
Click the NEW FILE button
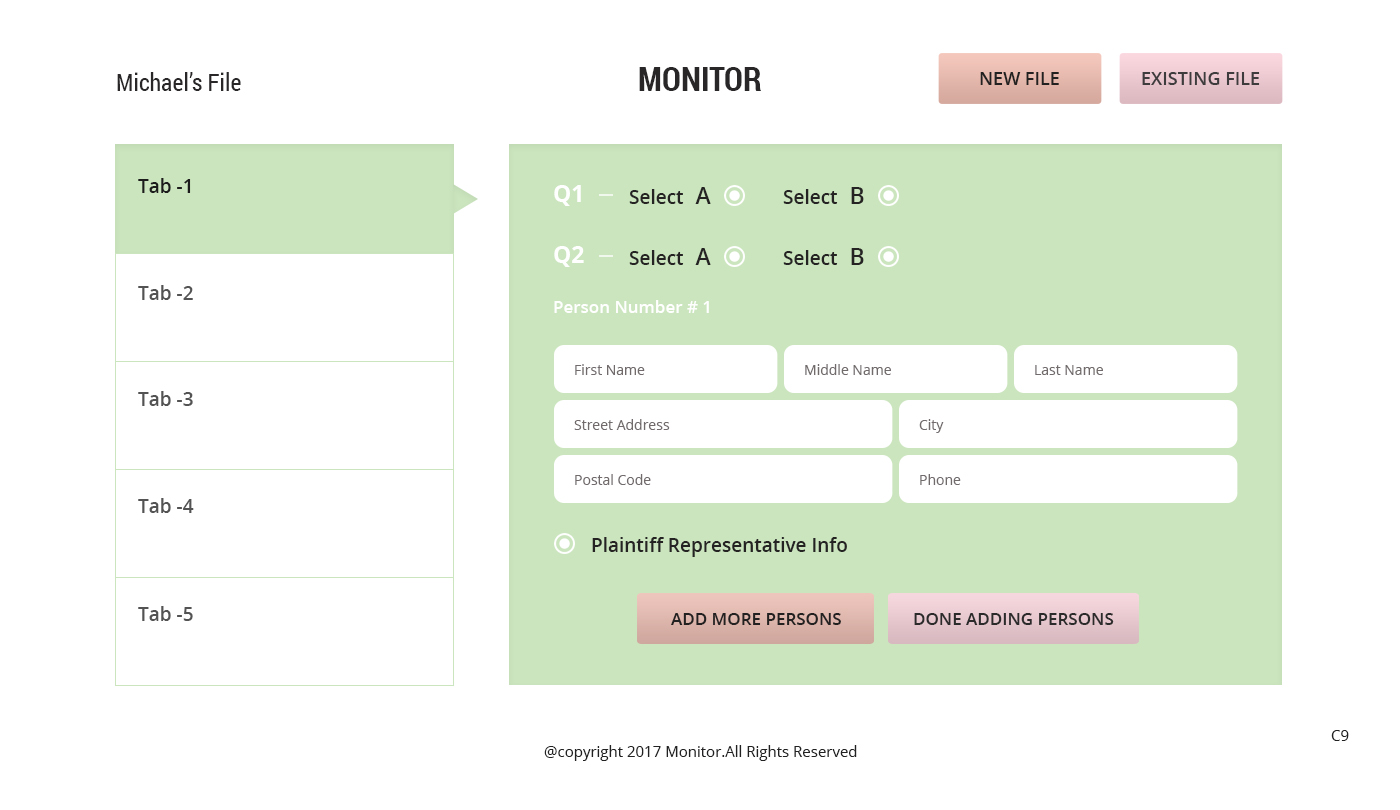(1019, 79)
